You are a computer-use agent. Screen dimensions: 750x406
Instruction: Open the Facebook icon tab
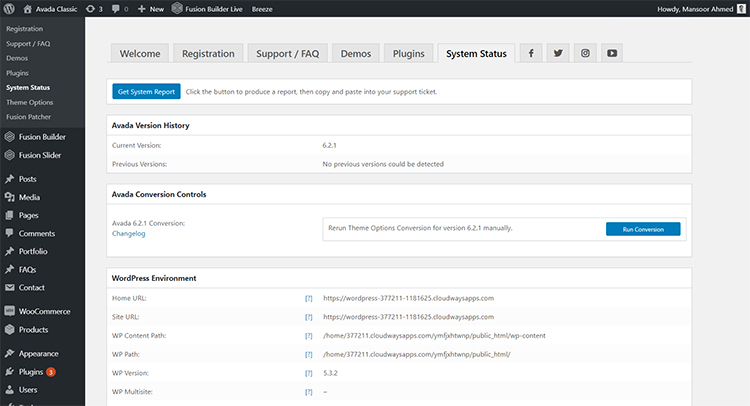pos(531,54)
